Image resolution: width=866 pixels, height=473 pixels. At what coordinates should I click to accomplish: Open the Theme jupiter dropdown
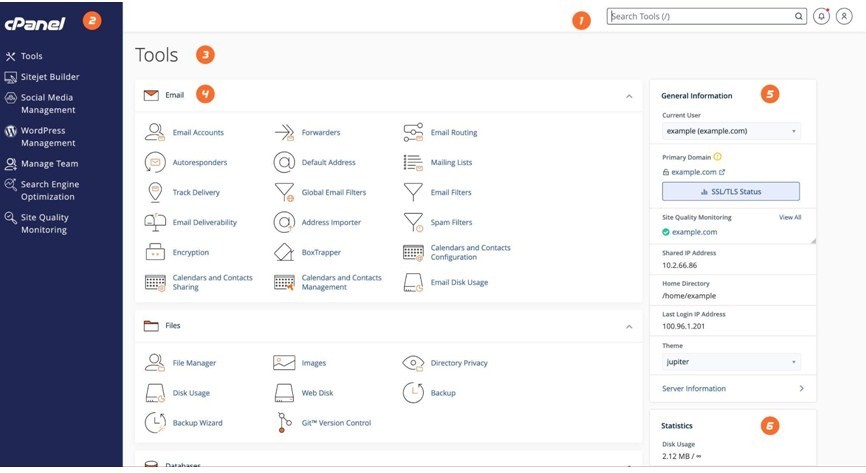point(731,362)
